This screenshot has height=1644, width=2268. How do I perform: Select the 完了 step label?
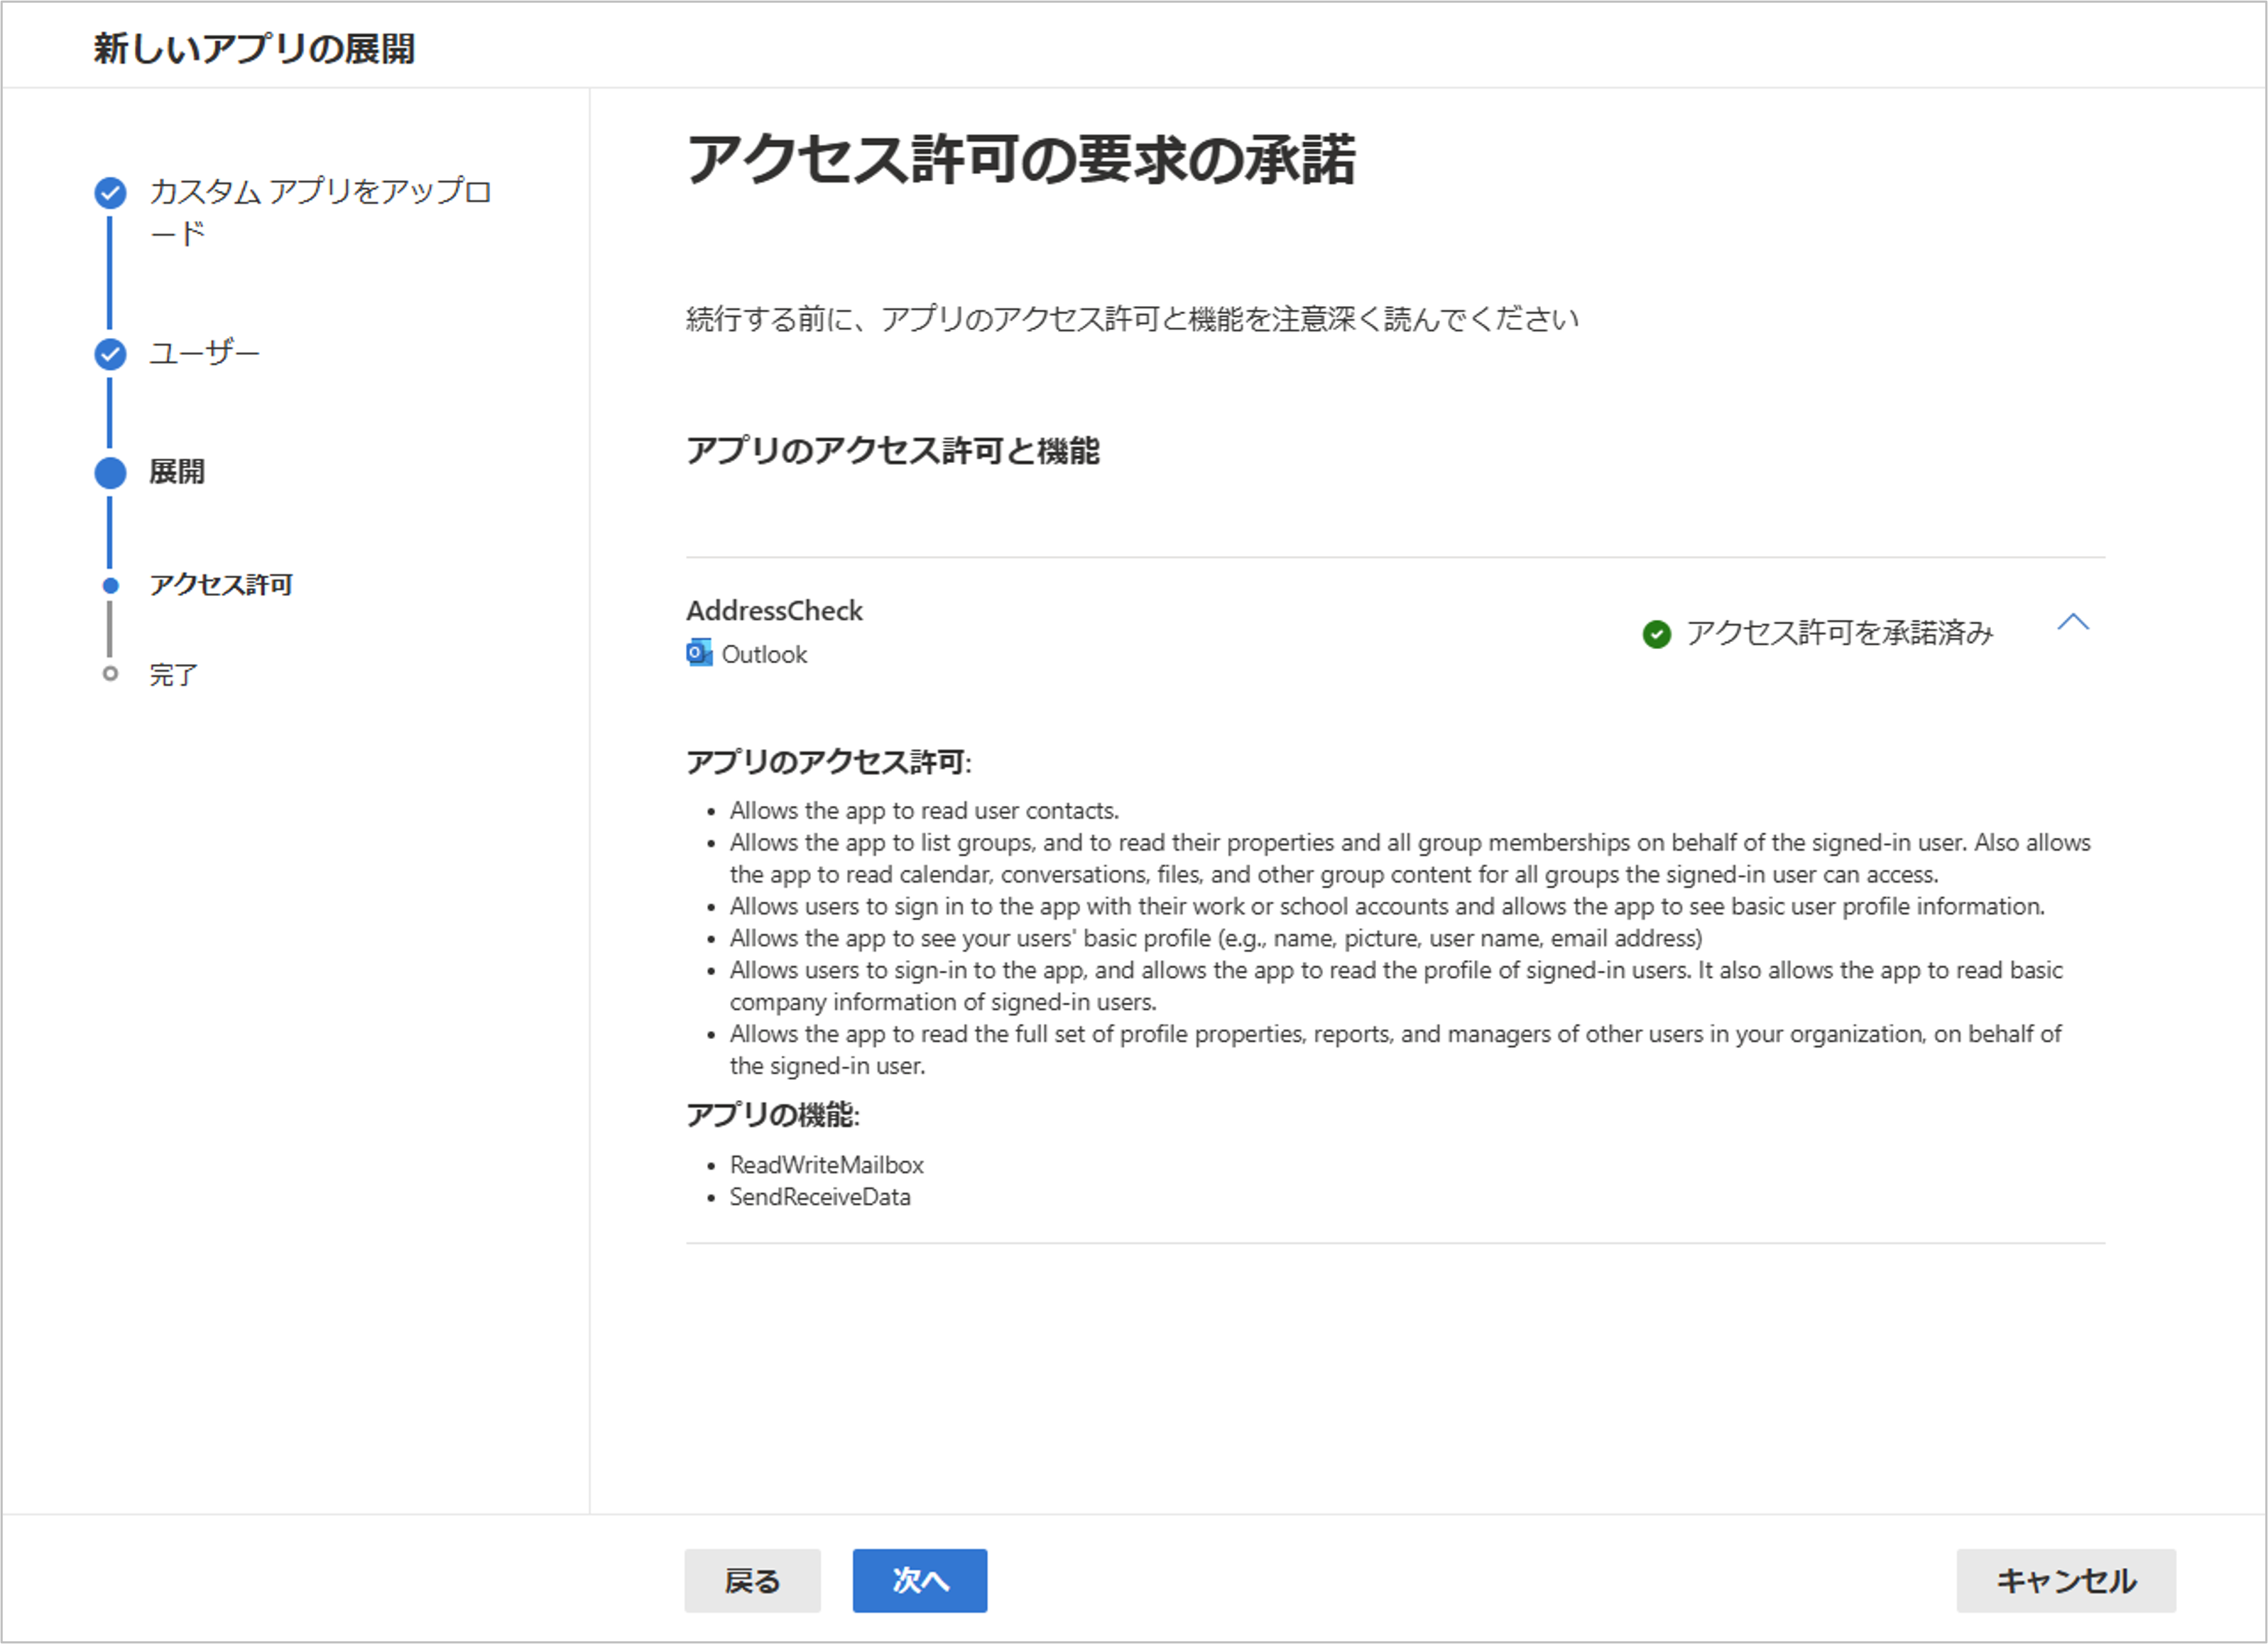(x=174, y=674)
